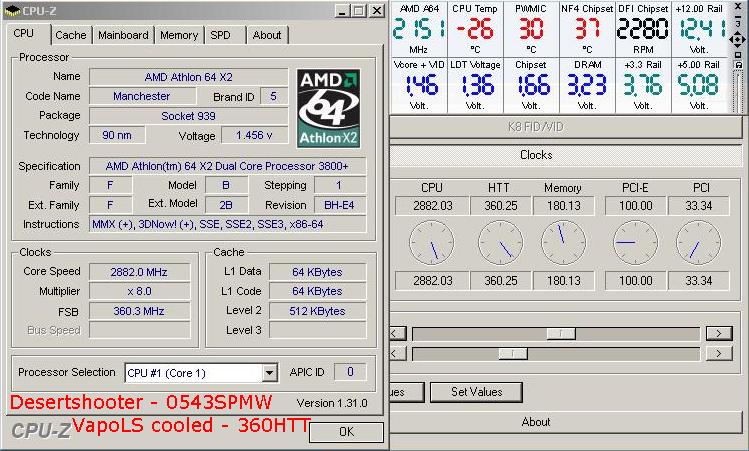Click the DRAM 3.23 Volt readout
The height and width of the screenshot is (451, 749).
click(587, 85)
